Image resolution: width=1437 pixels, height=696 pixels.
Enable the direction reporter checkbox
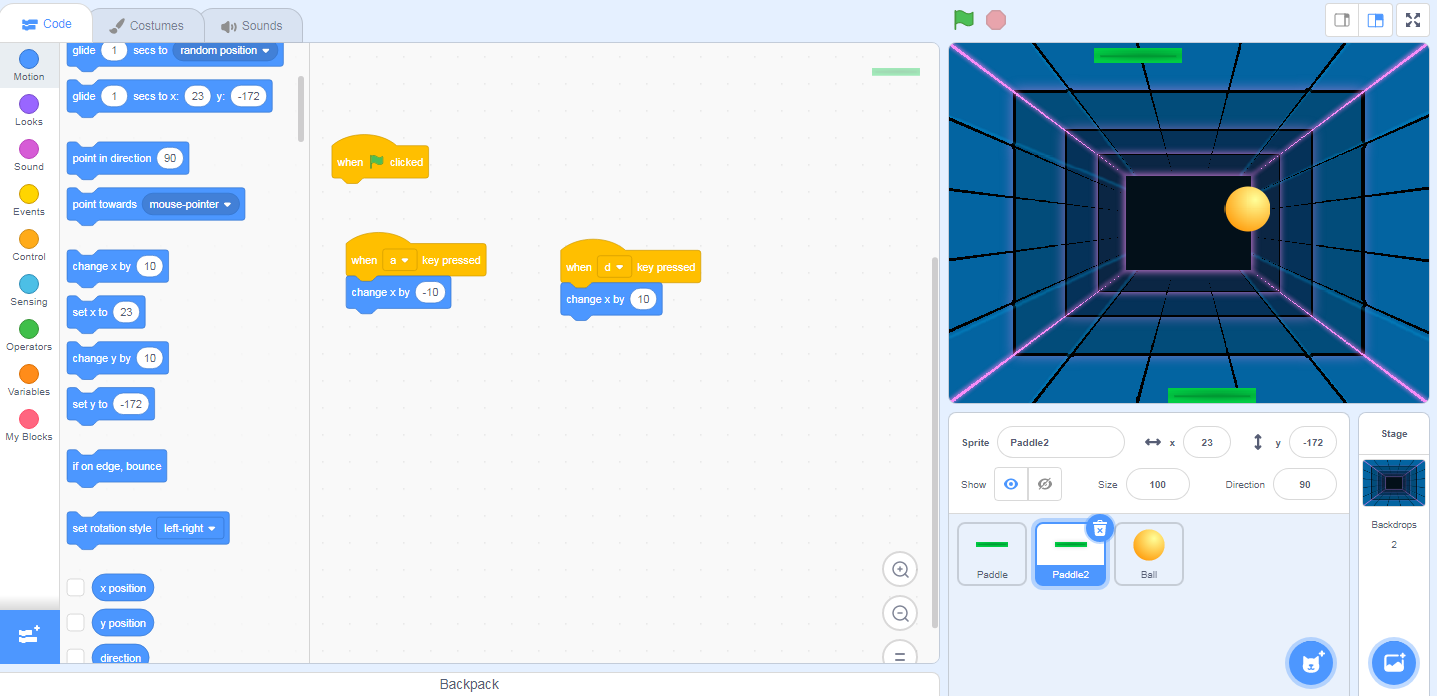coord(75,657)
